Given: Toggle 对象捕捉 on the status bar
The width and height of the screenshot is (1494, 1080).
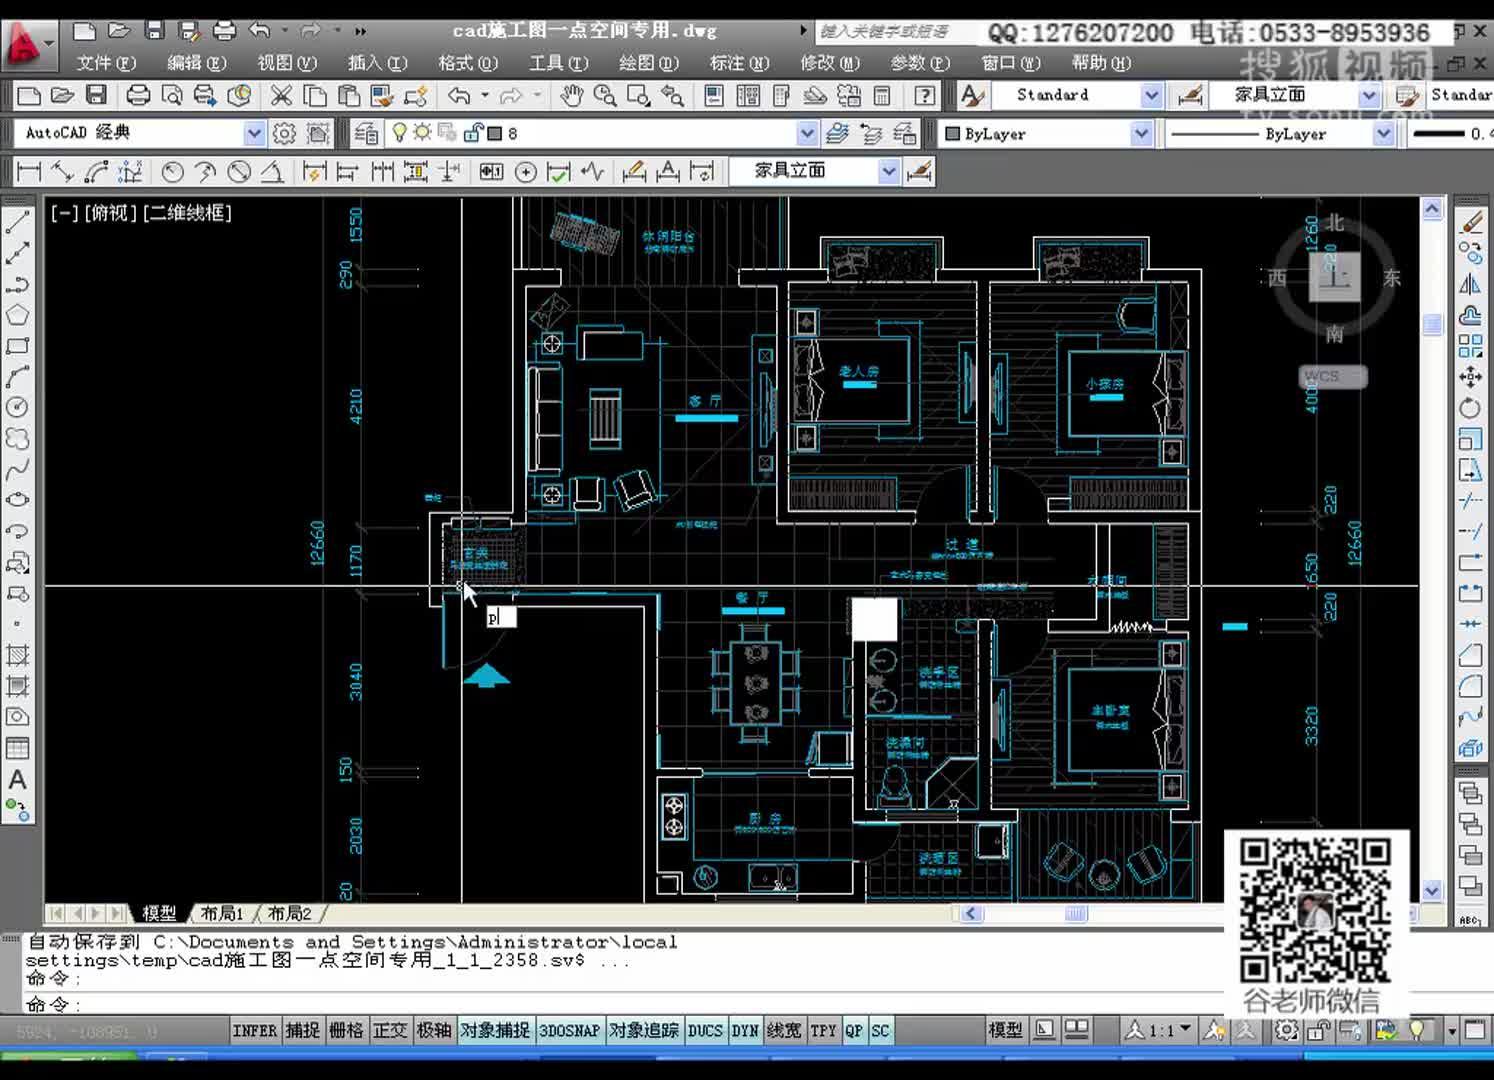Looking at the screenshot, I should pyautogui.click(x=495, y=1030).
